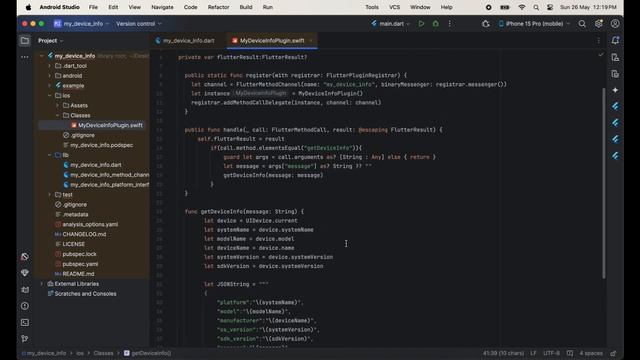
Task: Open IDE settings gear icon
Action: (598, 24)
